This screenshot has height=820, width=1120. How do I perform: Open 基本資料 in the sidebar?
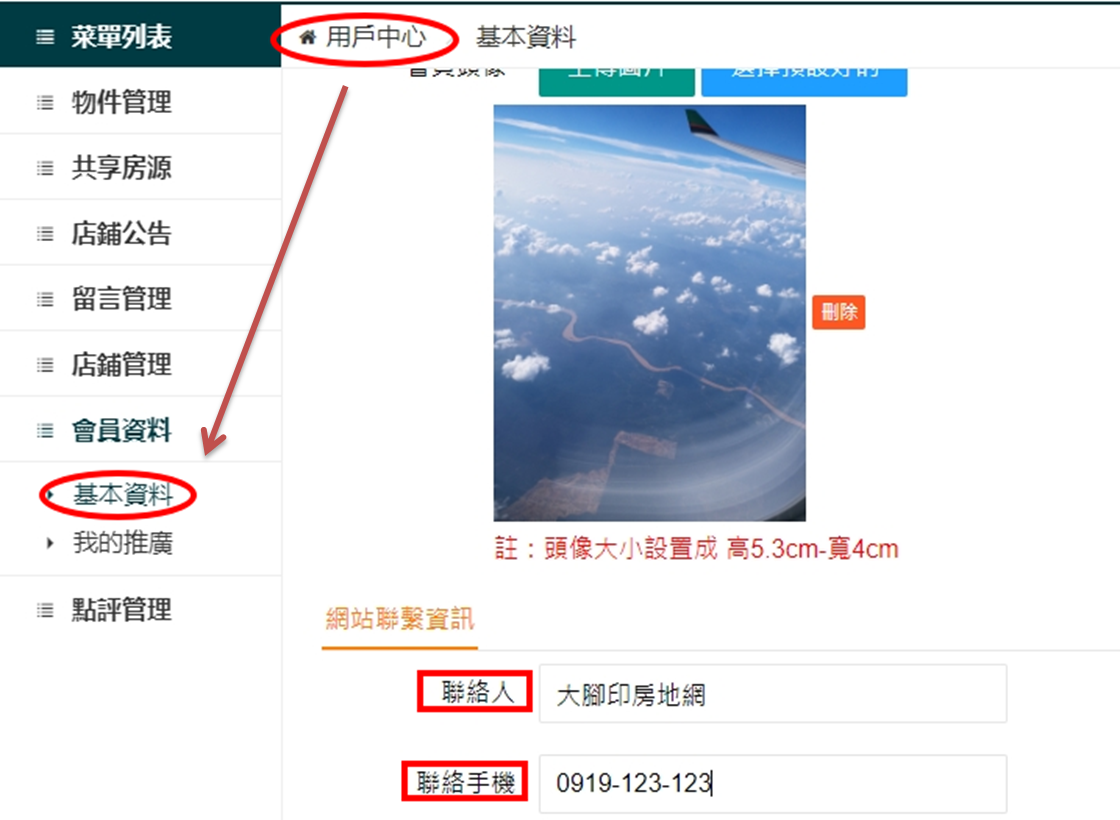[123, 494]
